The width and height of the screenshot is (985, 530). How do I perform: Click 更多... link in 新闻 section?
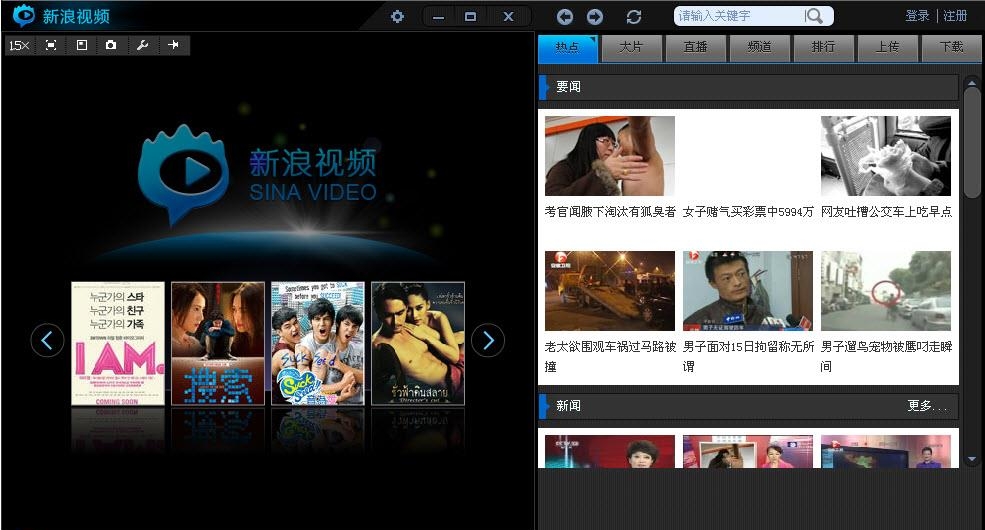[x=927, y=406]
